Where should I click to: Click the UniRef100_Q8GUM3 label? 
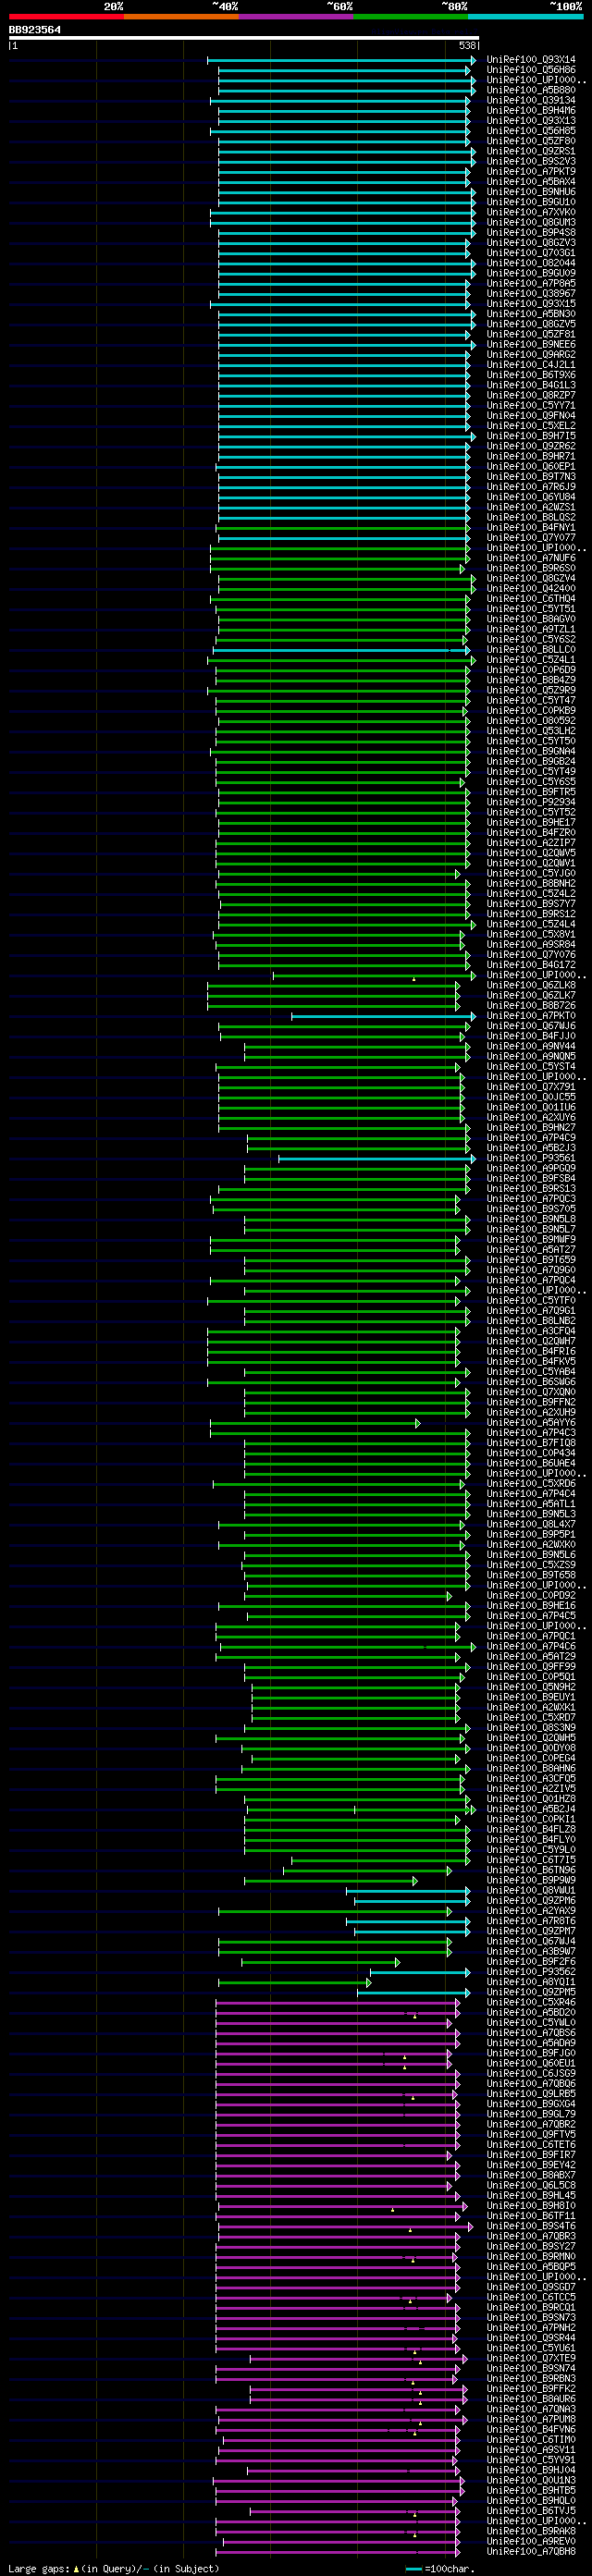pos(531,223)
